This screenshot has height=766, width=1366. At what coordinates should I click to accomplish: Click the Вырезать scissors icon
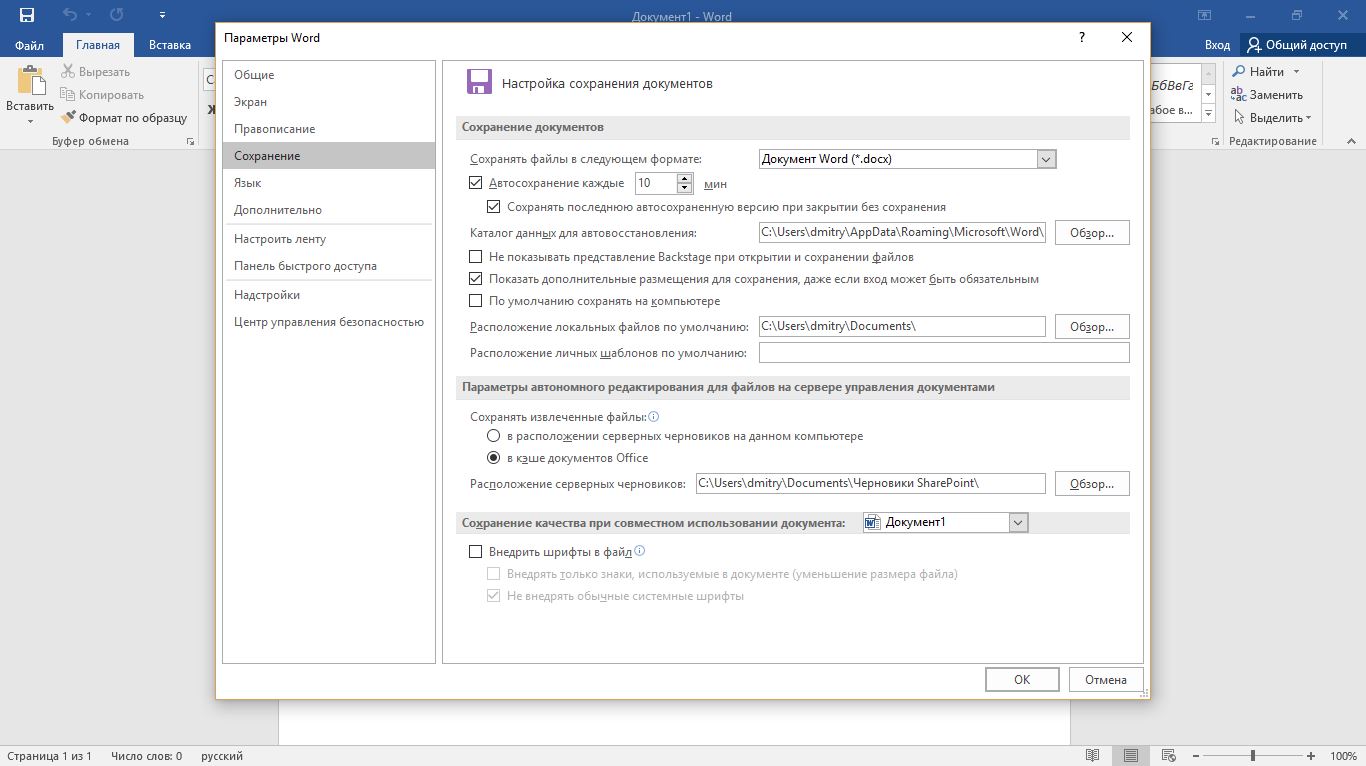[68, 72]
